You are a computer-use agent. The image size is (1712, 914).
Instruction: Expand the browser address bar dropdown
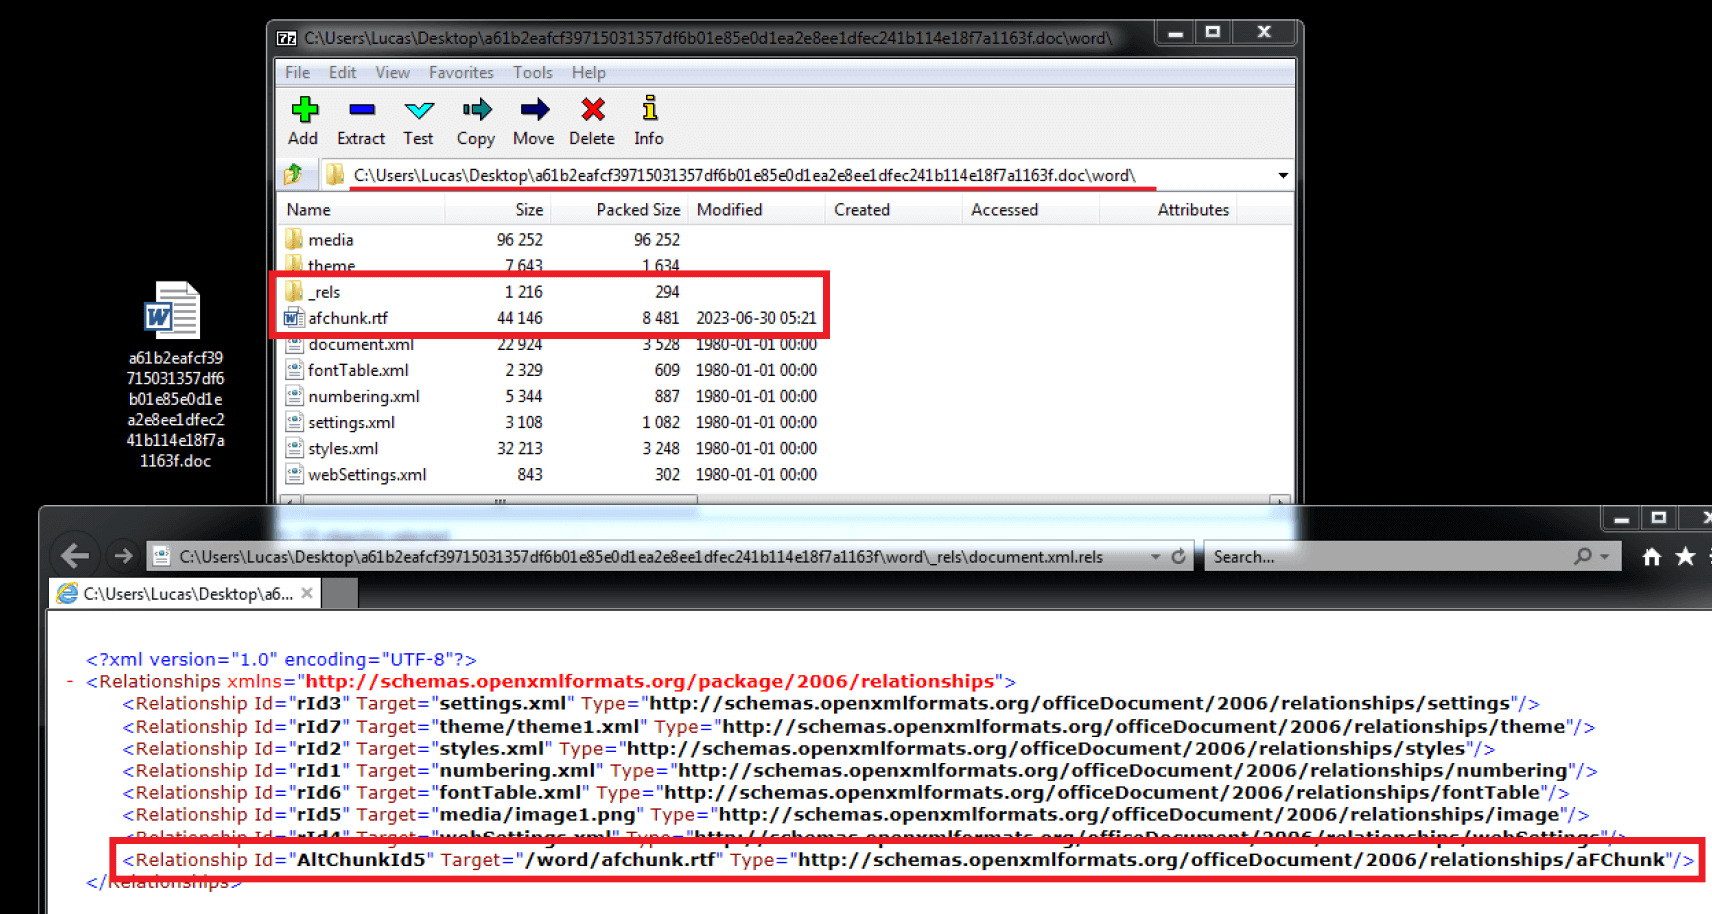pyautogui.click(x=1155, y=557)
